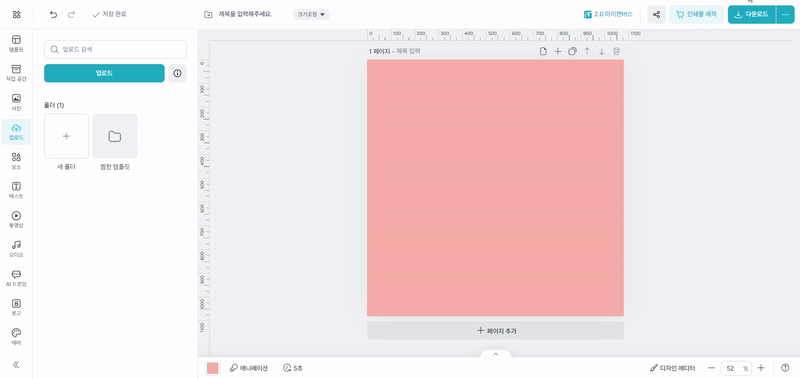The height and width of the screenshot is (378, 800).
Task: Click the 1 페이지 page label
Action: point(379,52)
